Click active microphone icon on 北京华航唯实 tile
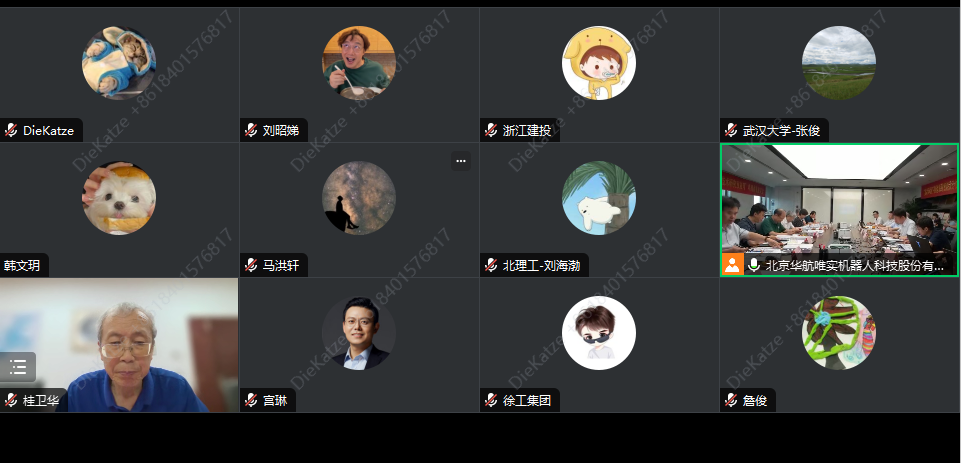Screen dimensions: 961x463 pyautogui.click(x=754, y=265)
